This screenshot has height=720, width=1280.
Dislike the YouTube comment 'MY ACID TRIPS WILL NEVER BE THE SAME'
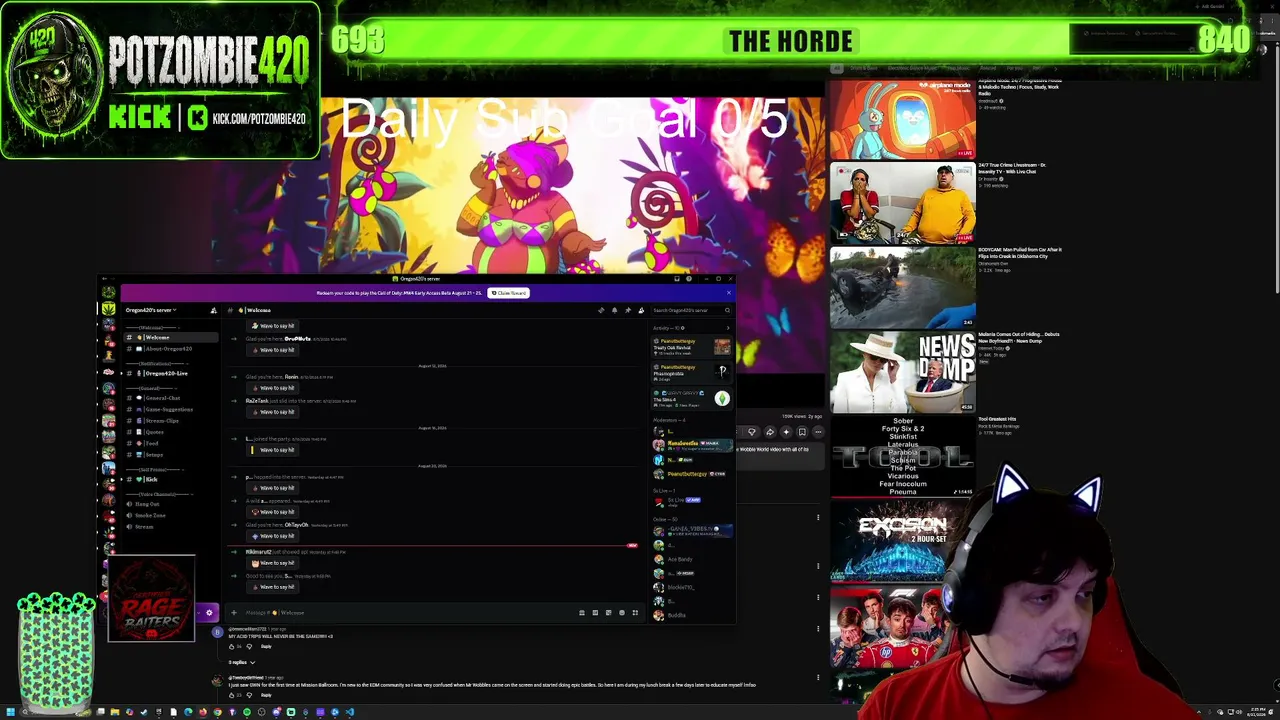pyautogui.click(x=249, y=646)
